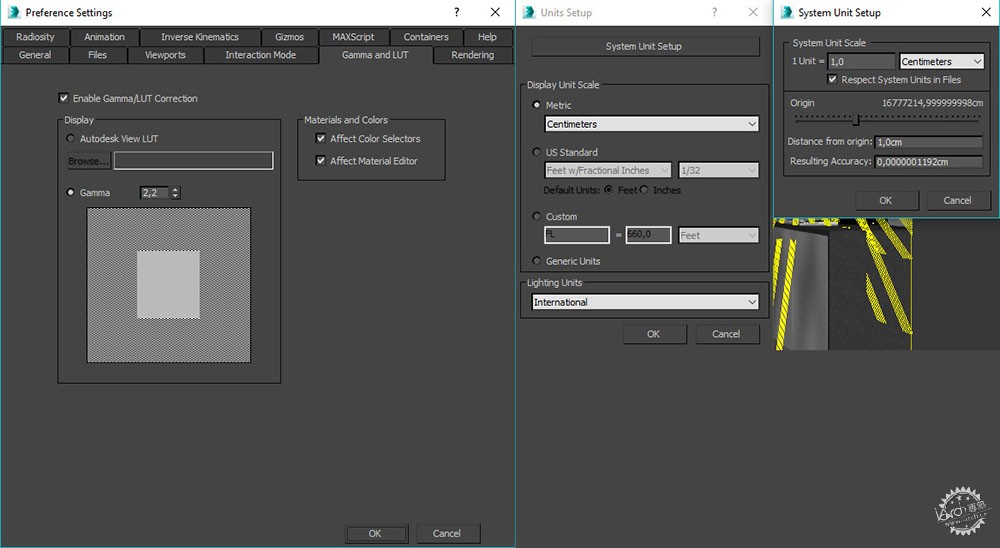The image size is (1000, 548).
Task: Click the LUT file path field
Action: point(194,161)
